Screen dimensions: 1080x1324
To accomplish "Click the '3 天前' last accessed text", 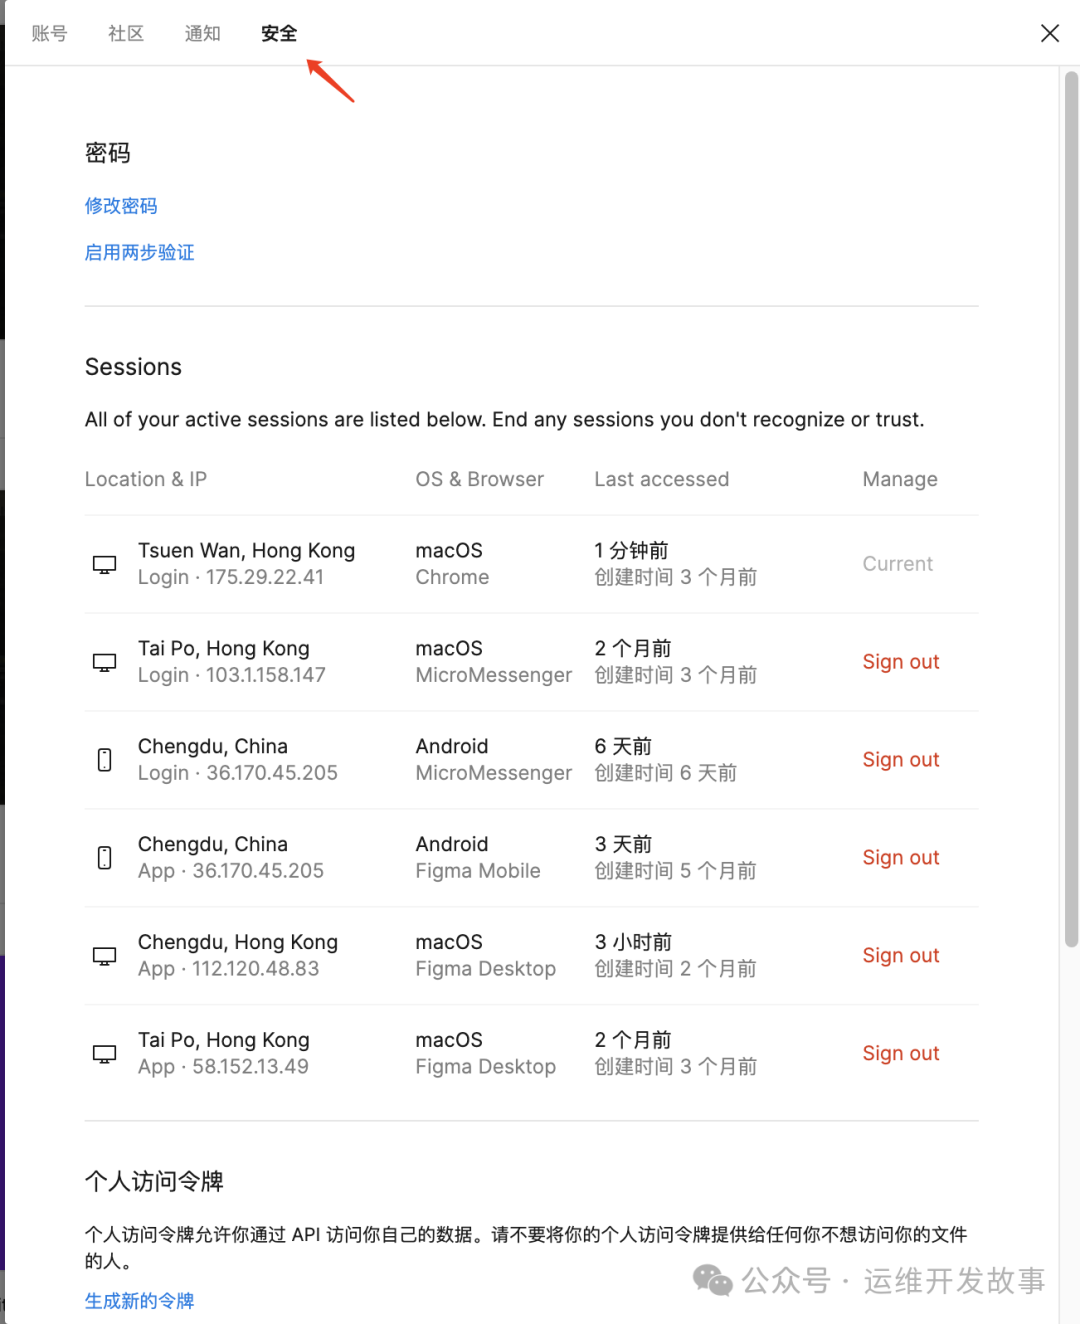I will pyautogui.click(x=623, y=844).
